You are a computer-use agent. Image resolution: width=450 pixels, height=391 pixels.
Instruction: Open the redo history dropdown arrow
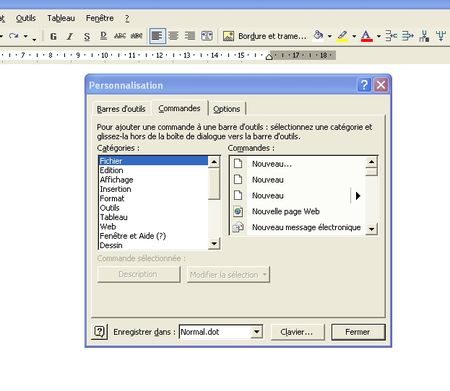26,36
